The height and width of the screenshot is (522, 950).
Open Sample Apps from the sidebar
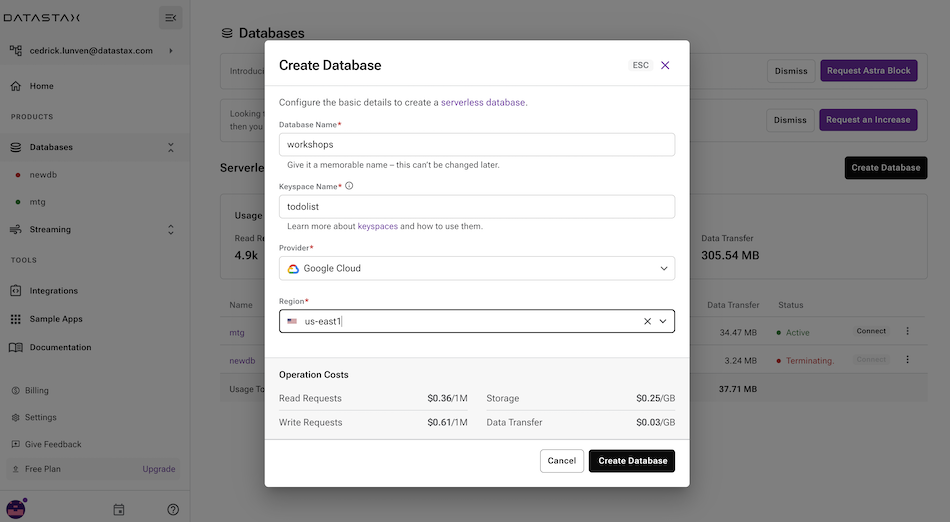(56, 319)
